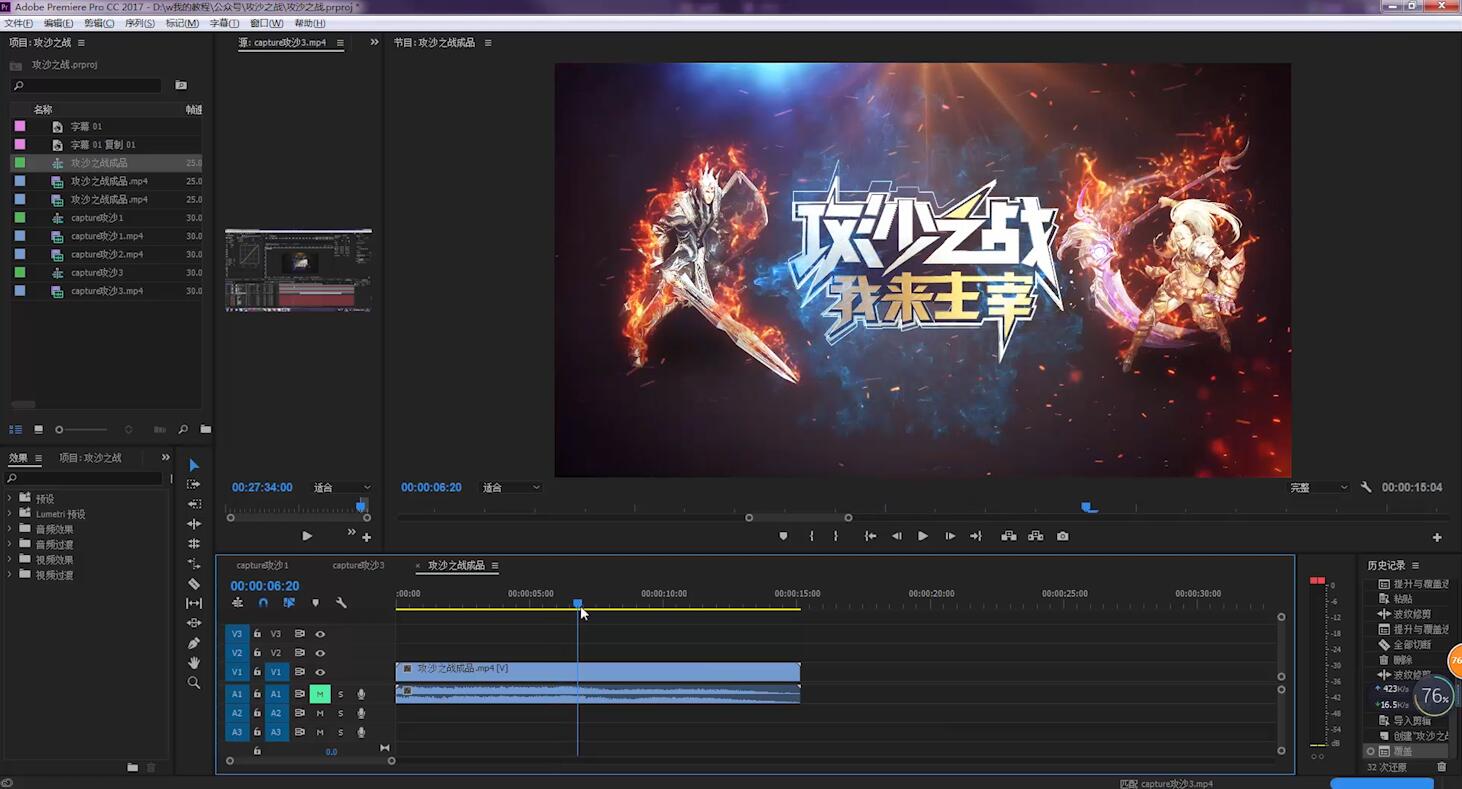Step back one frame in Program monitor
Screen dimensions: 1462x789
[897, 536]
